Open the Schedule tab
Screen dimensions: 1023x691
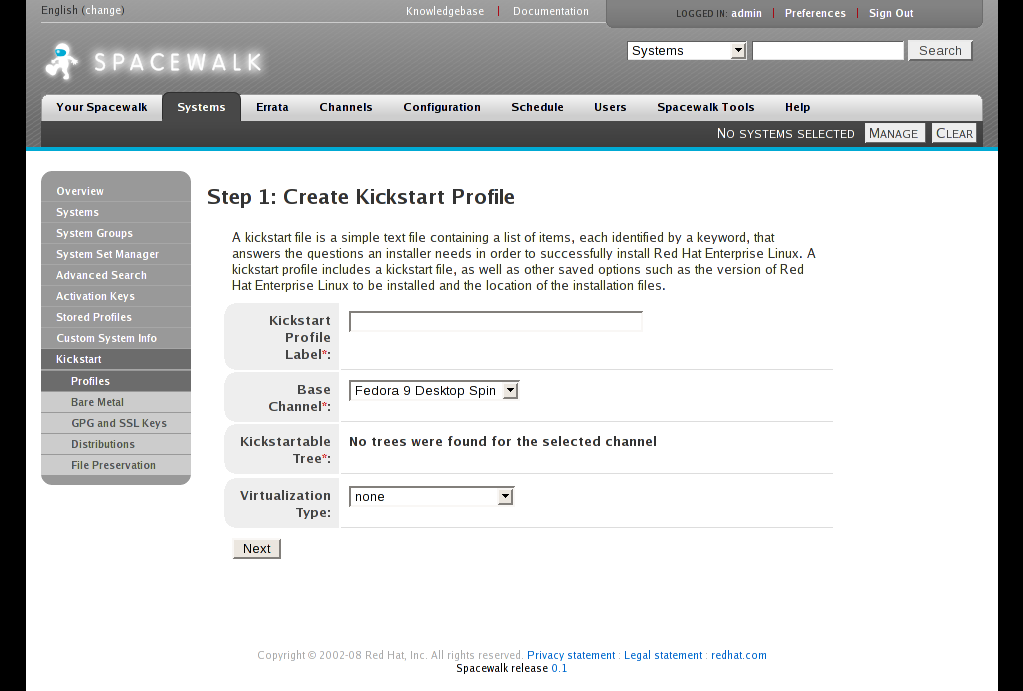[537, 107]
